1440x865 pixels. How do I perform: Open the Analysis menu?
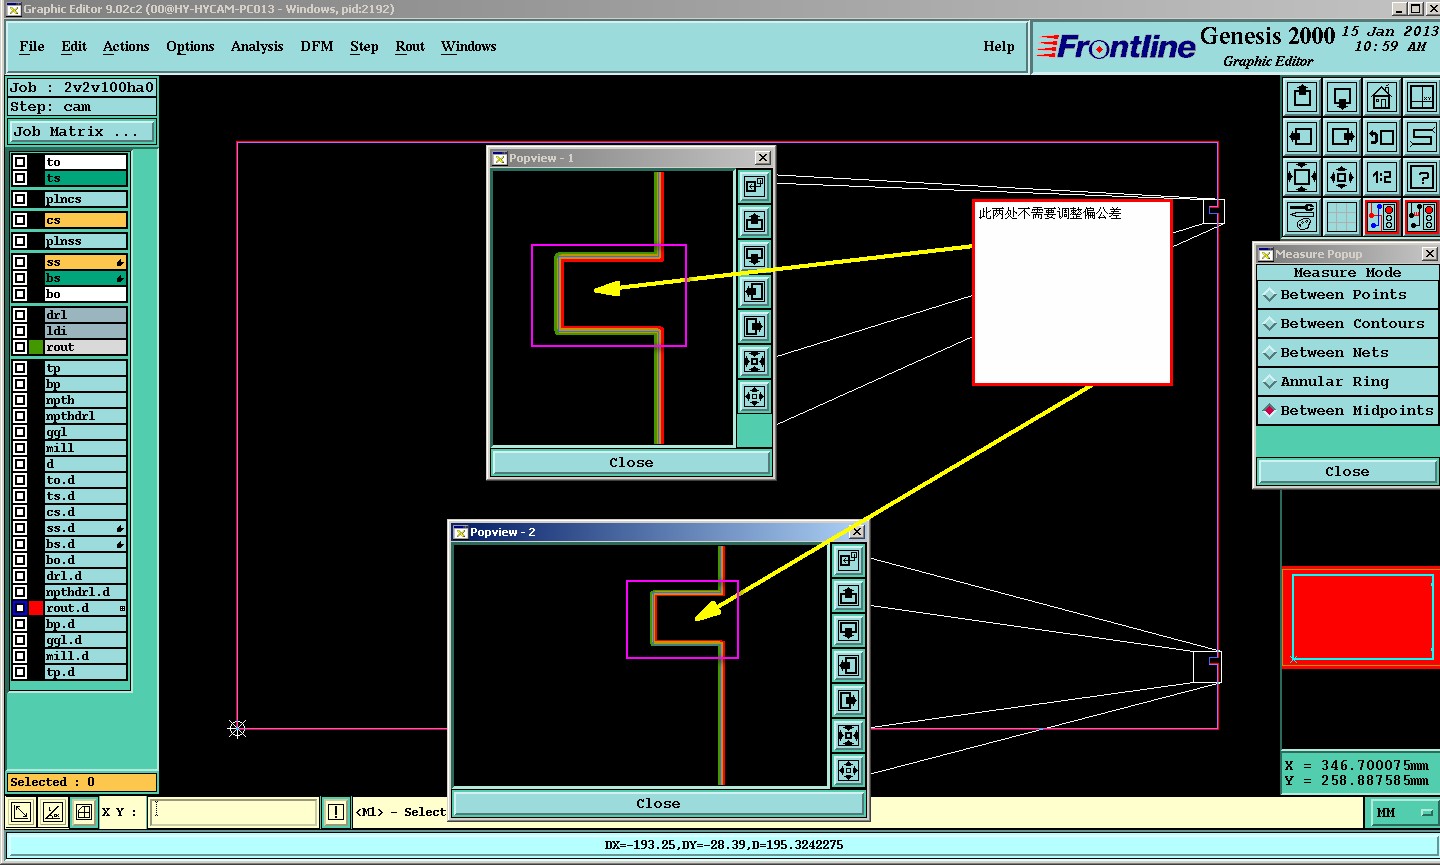pos(257,46)
